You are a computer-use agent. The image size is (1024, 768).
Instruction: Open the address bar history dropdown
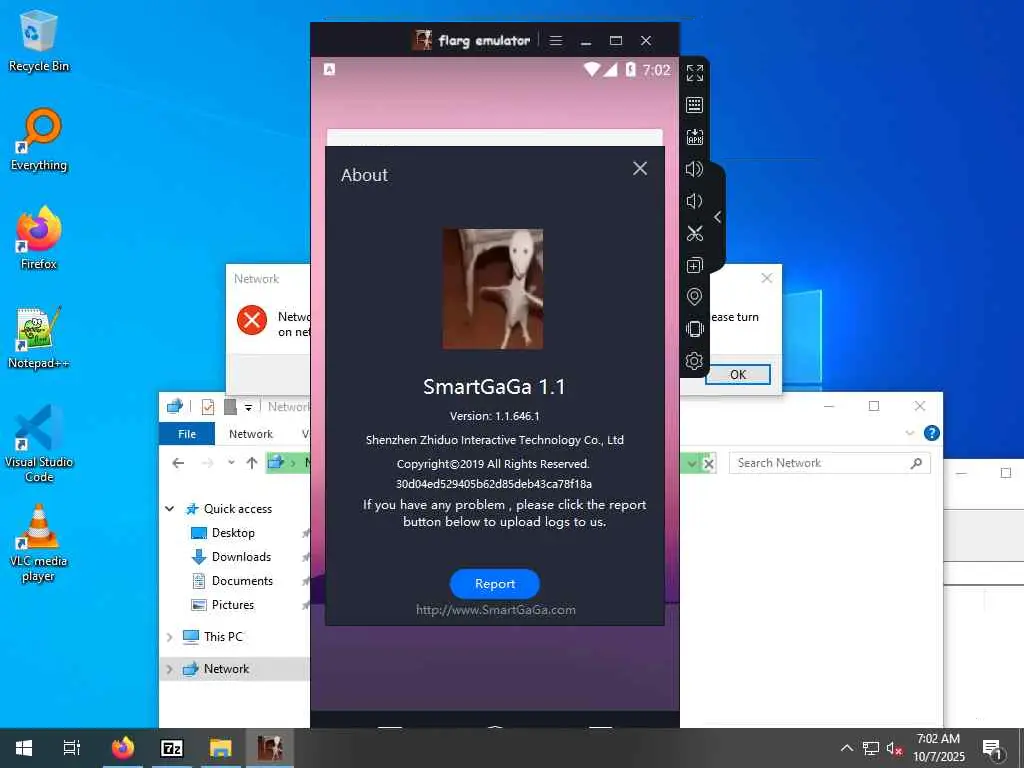pyautogui.click(x=692, y=464)
